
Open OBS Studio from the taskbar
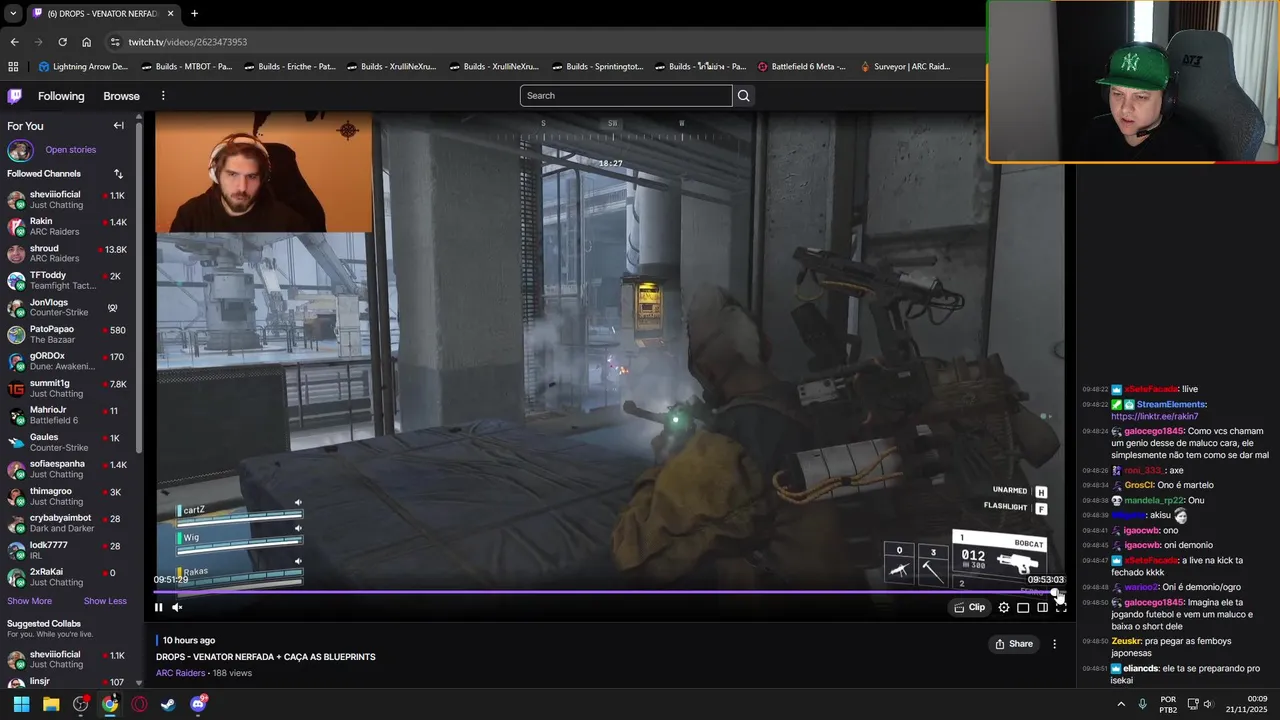point(80,704)
